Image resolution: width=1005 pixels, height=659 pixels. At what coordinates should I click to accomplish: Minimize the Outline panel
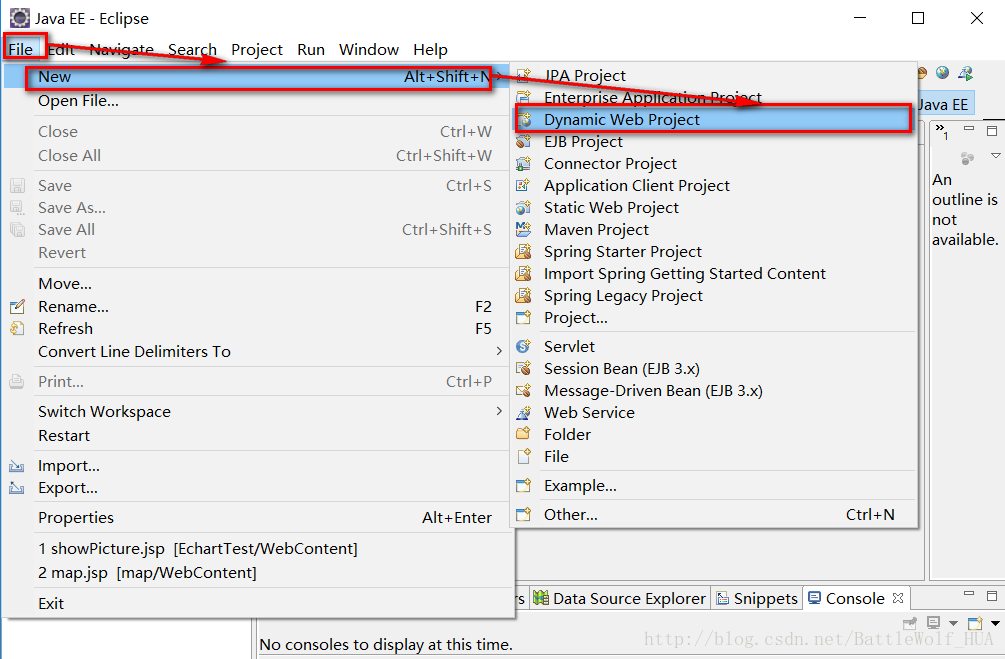point(969,129)
